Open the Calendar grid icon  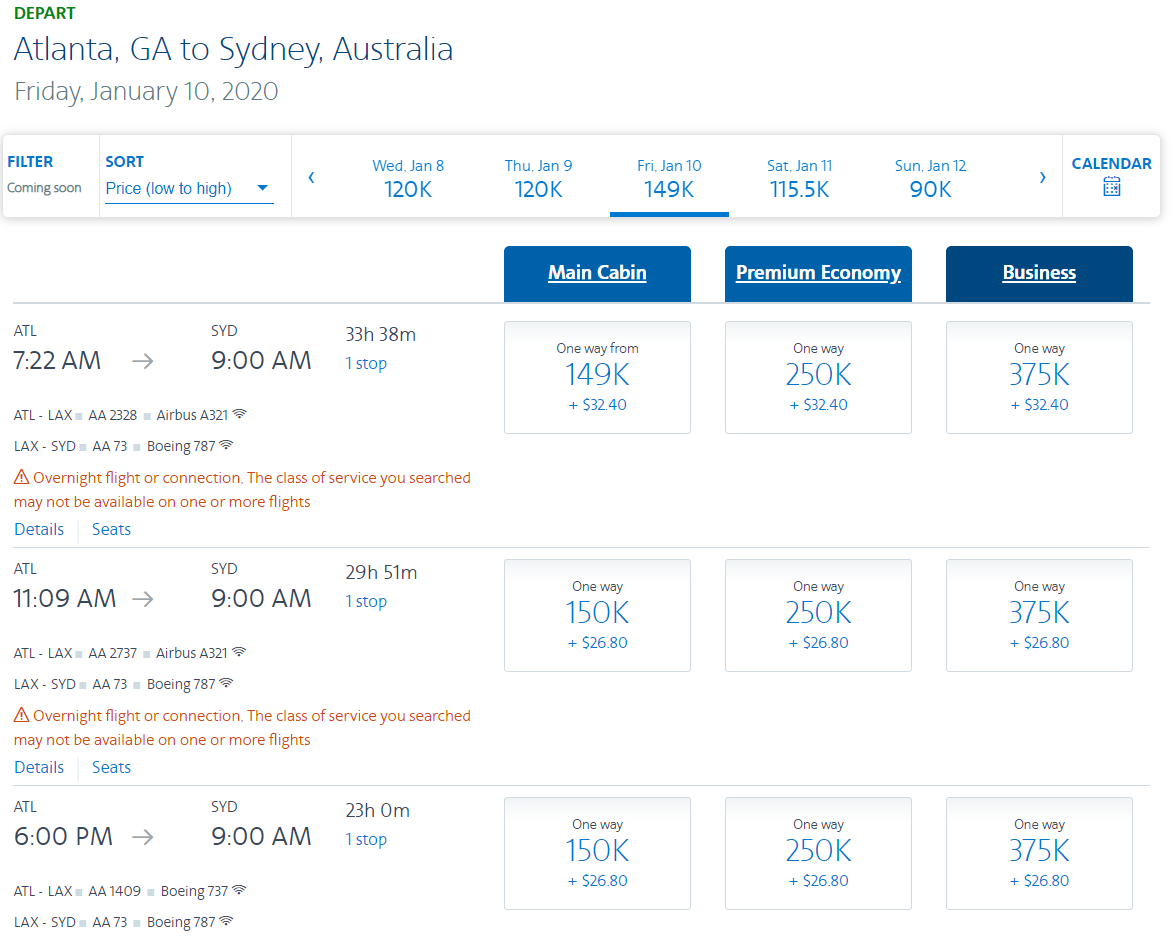click(x=1111, y=187)
